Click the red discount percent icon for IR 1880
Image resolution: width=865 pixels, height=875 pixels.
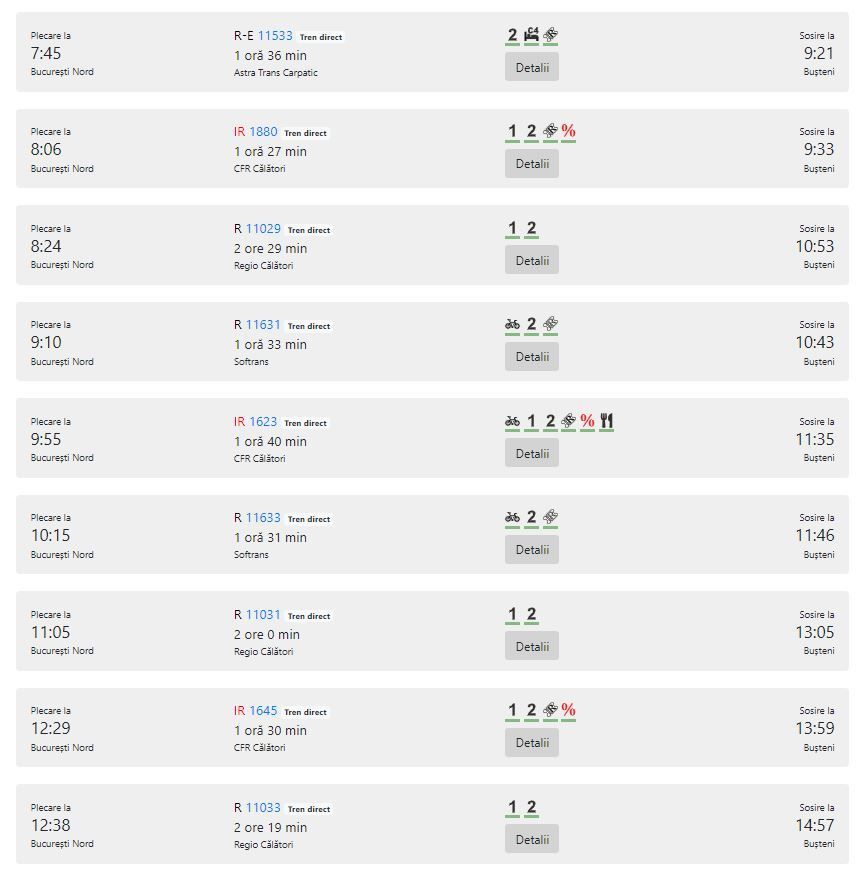click(x=568, y=131)
